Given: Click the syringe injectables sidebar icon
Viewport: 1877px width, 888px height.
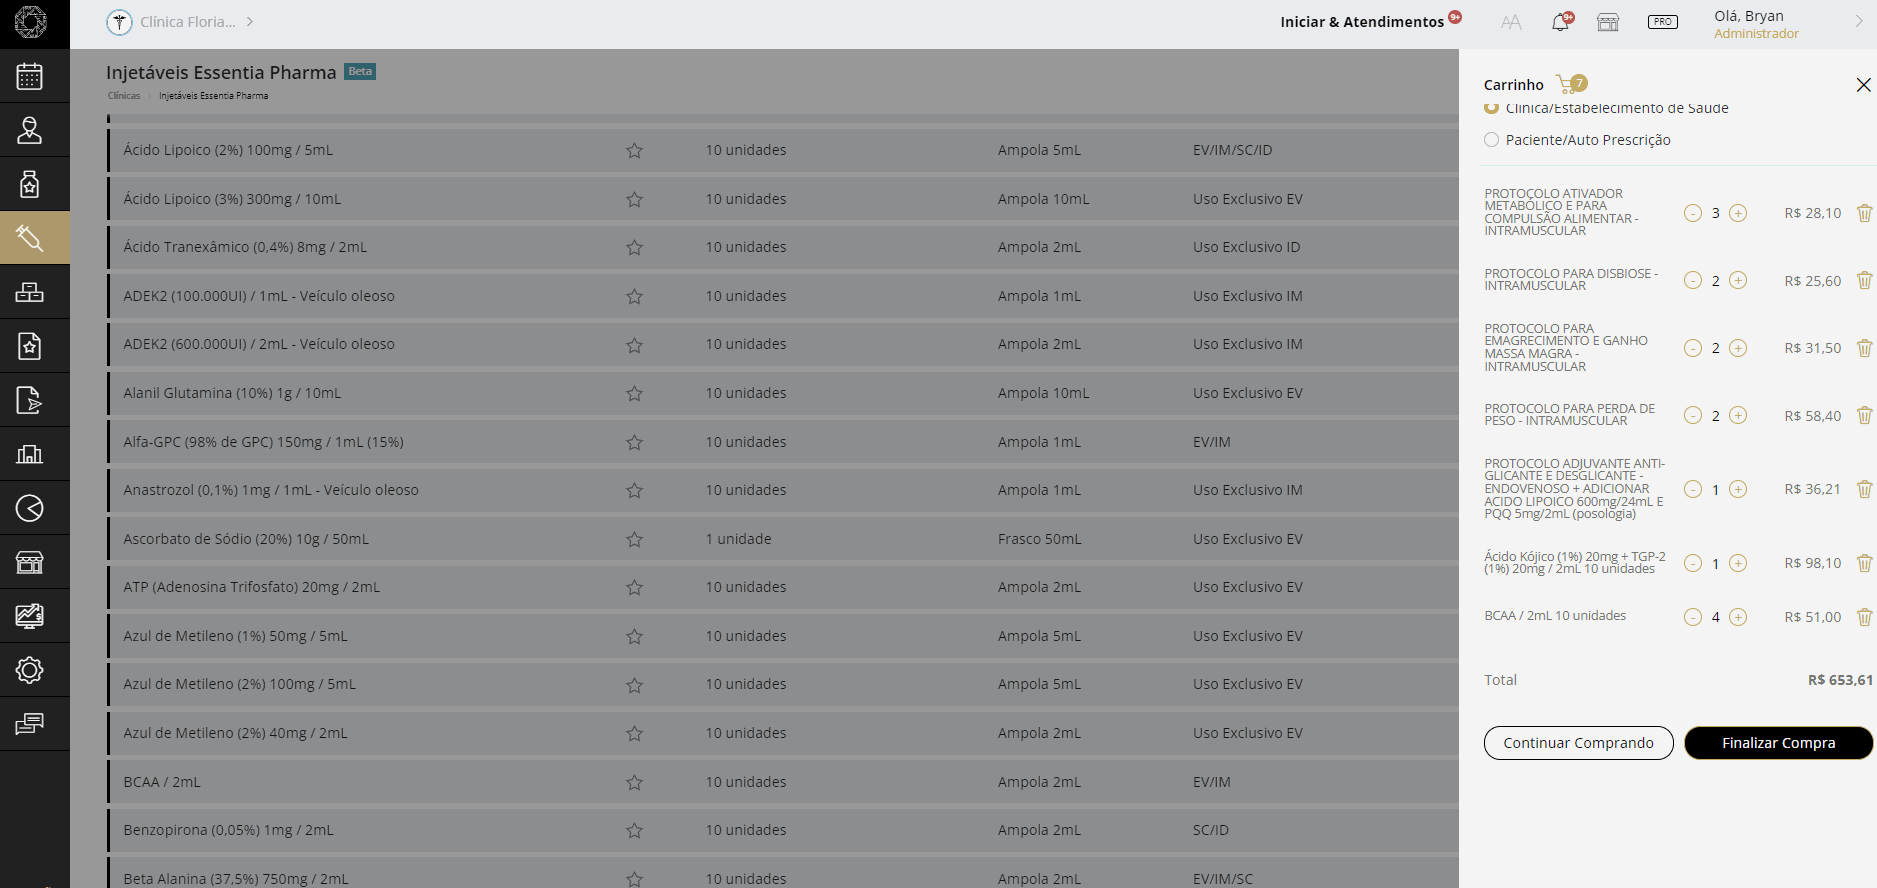Looking at the screenshot, I should (x=30, y=238).
